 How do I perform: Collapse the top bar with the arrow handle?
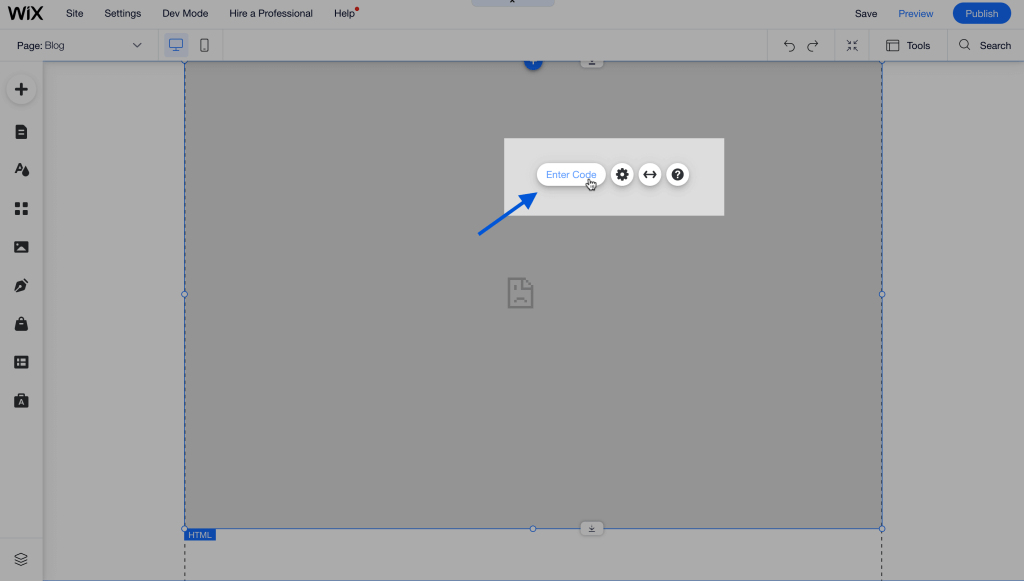coord(512,3)
